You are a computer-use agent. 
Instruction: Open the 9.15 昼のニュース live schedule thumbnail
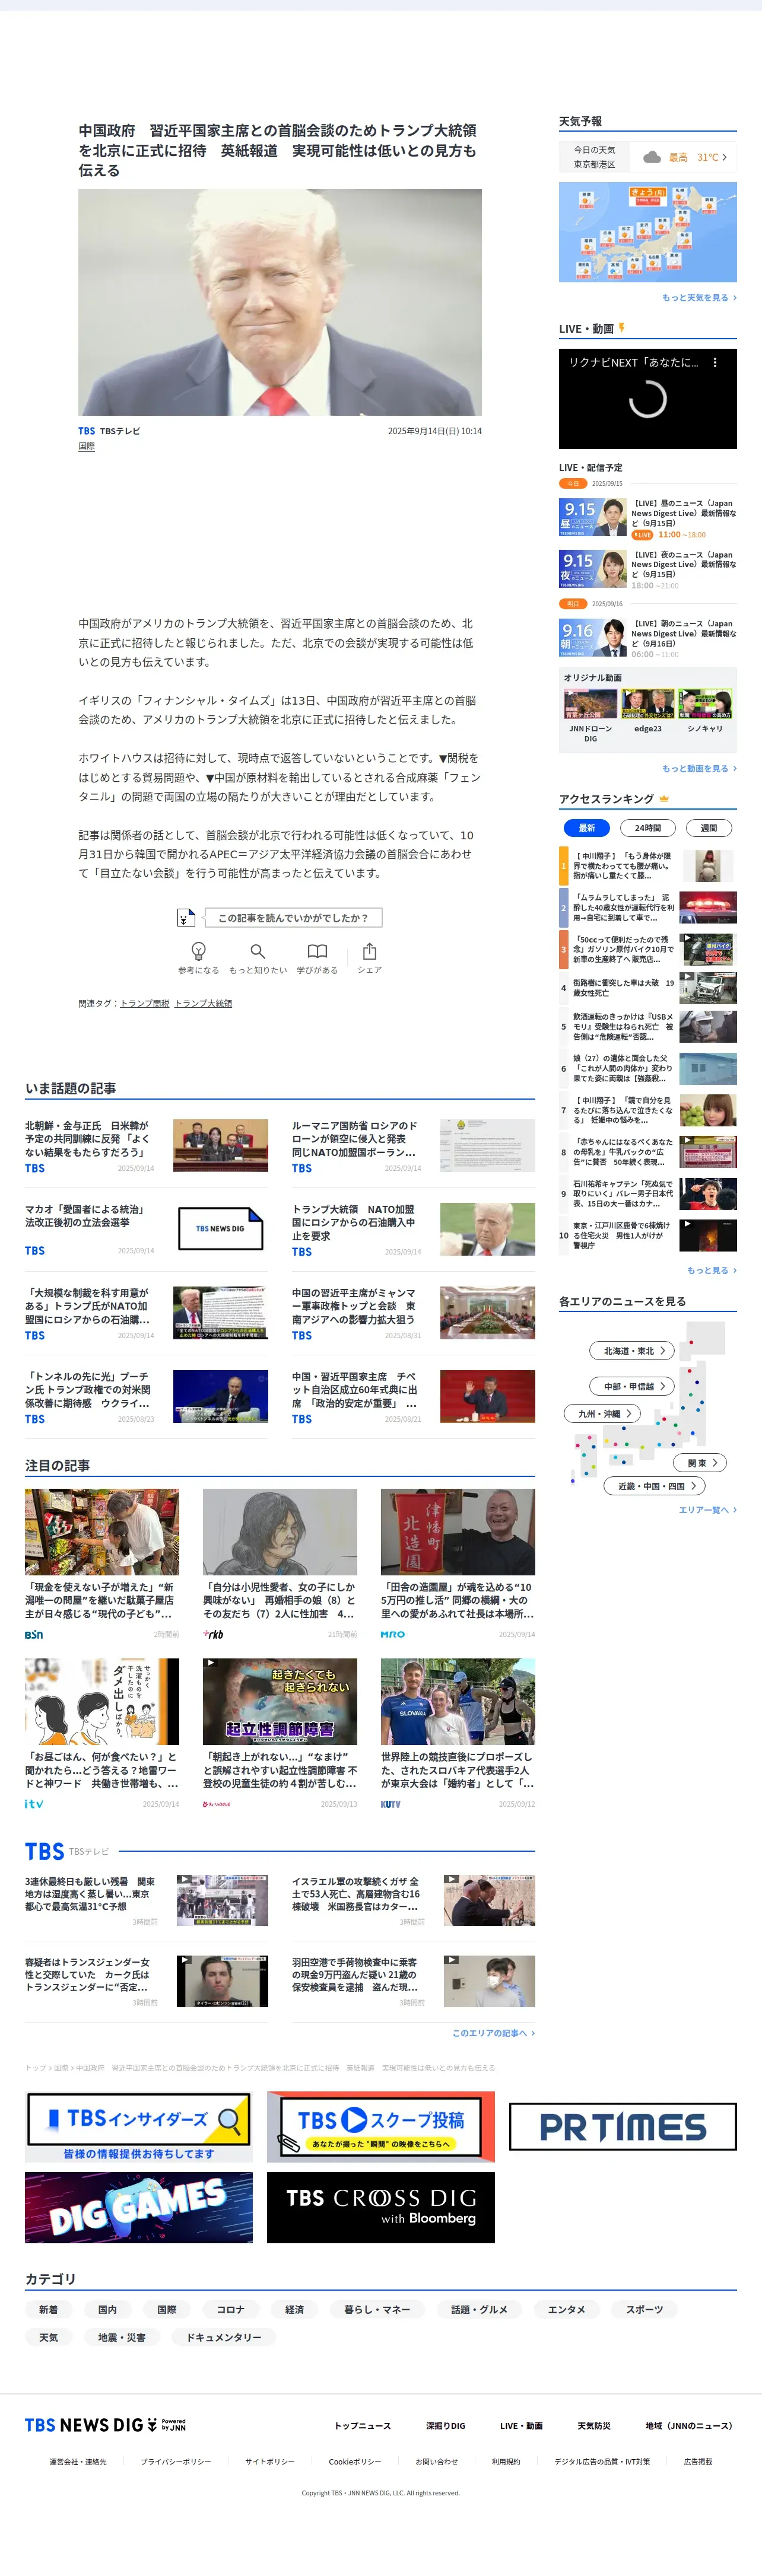pyautogui.click(x=593, y=518)
